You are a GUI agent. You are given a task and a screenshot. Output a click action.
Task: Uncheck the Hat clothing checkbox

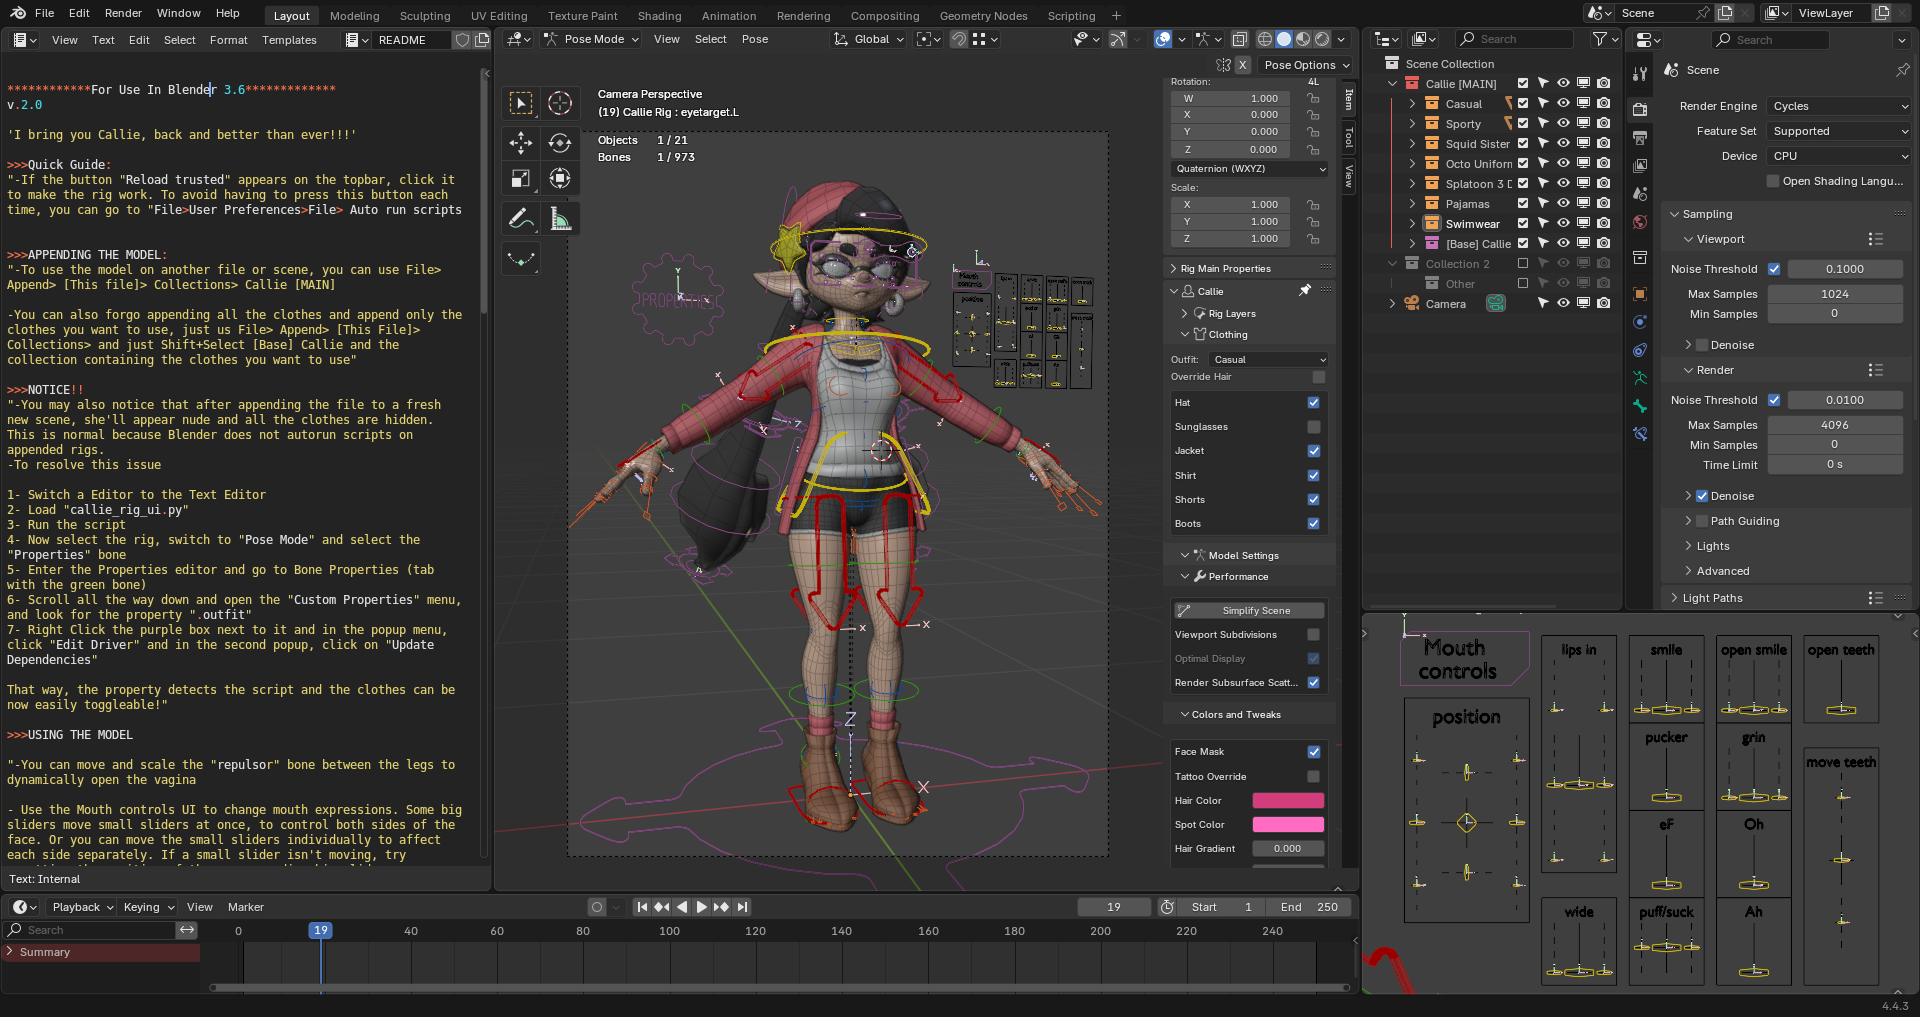pyautogui.click(x=1314, y=402)
